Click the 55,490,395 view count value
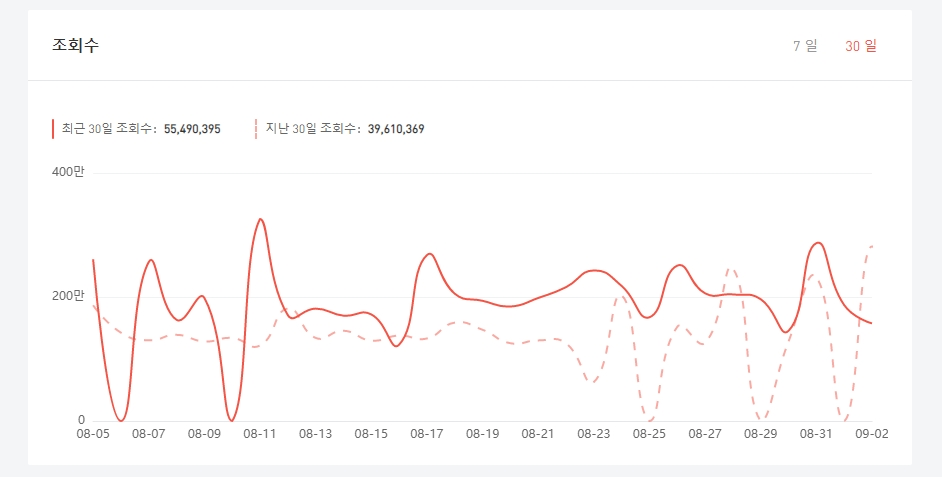The width and height of the screenshot is (942, 477). click(192, 129)
